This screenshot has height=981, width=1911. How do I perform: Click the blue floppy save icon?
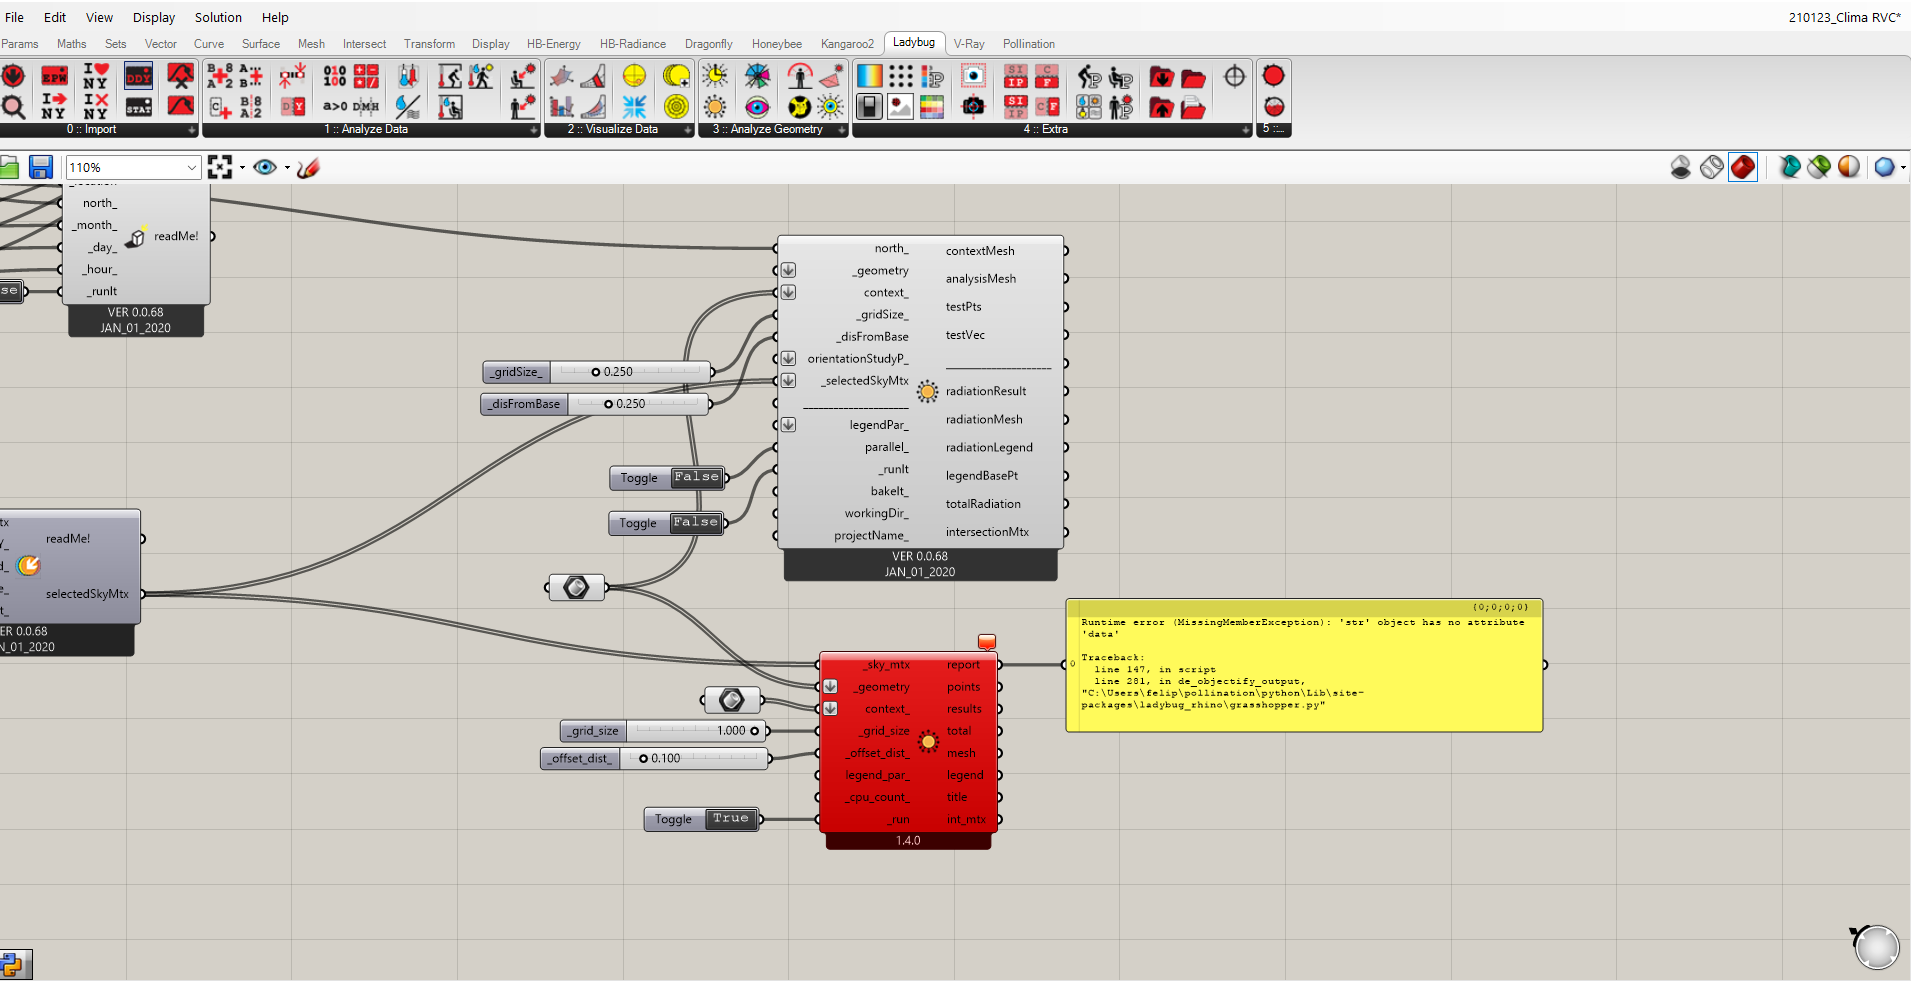click(41, 167)
